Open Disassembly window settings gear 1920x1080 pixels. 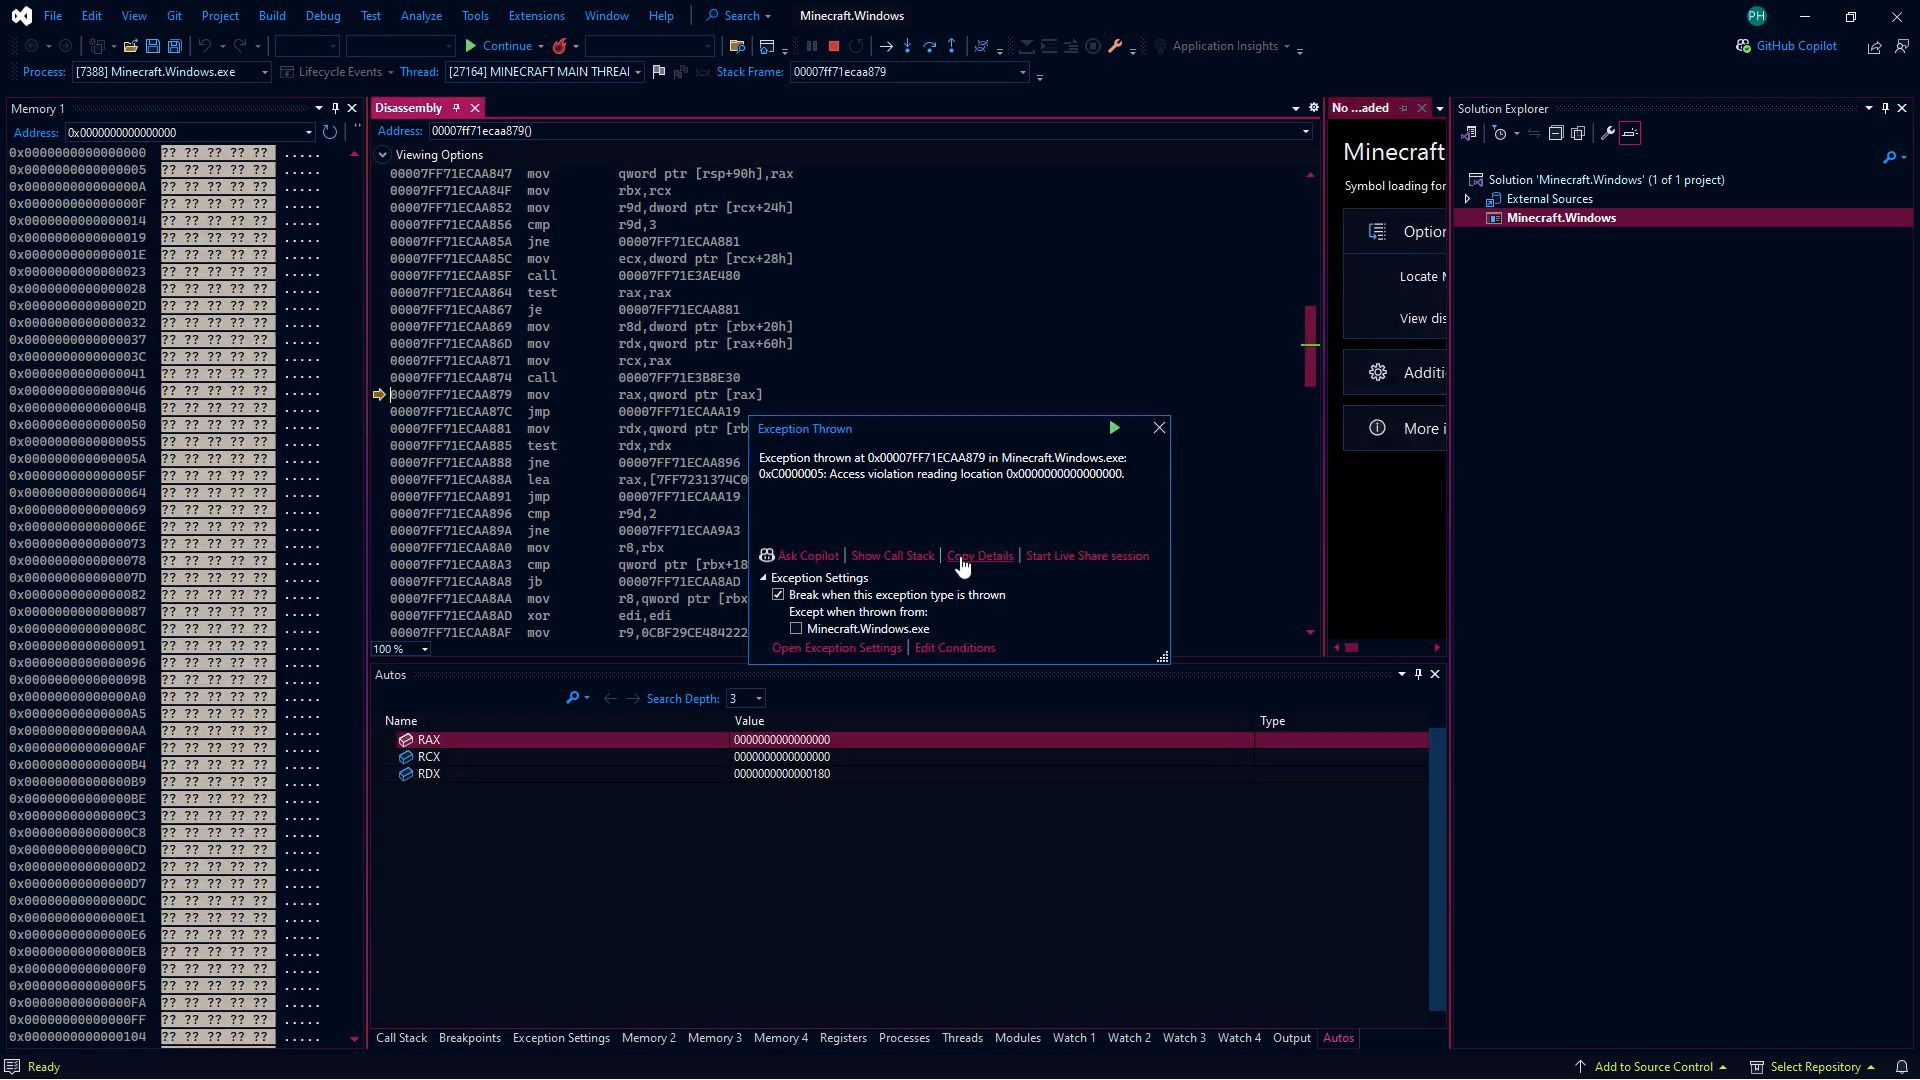pos(1314,108)
